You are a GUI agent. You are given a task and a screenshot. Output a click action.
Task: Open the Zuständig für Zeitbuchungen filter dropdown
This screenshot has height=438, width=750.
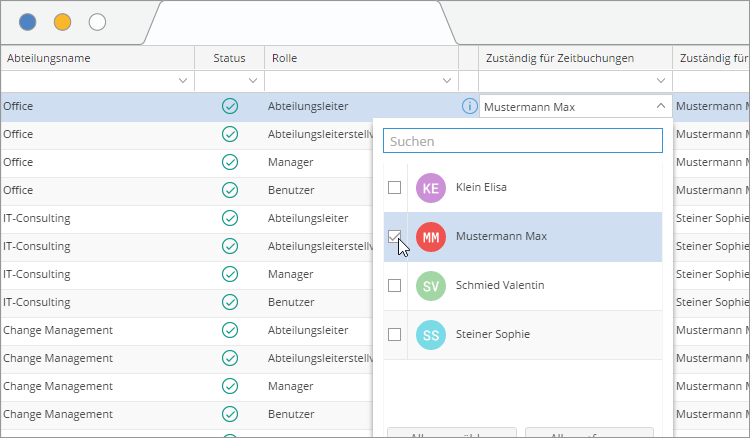(659, 80)
